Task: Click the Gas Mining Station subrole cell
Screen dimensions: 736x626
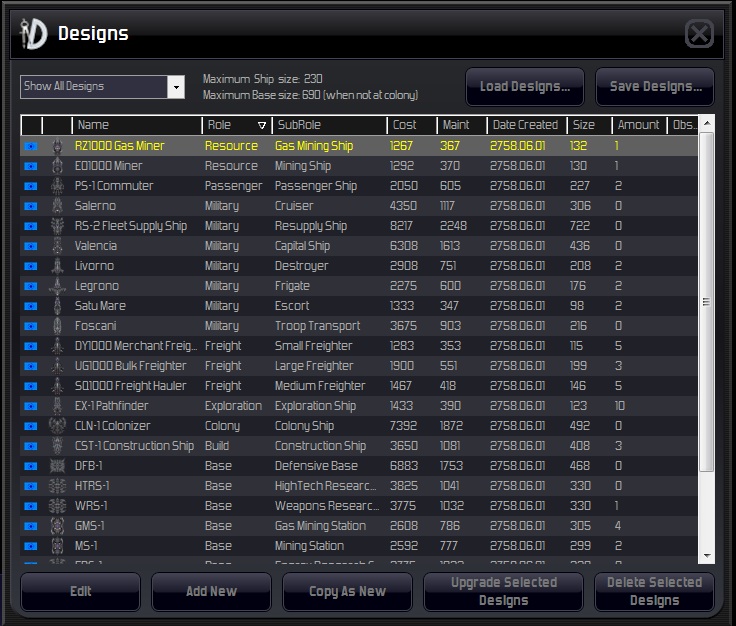Action: coord(321,526)
